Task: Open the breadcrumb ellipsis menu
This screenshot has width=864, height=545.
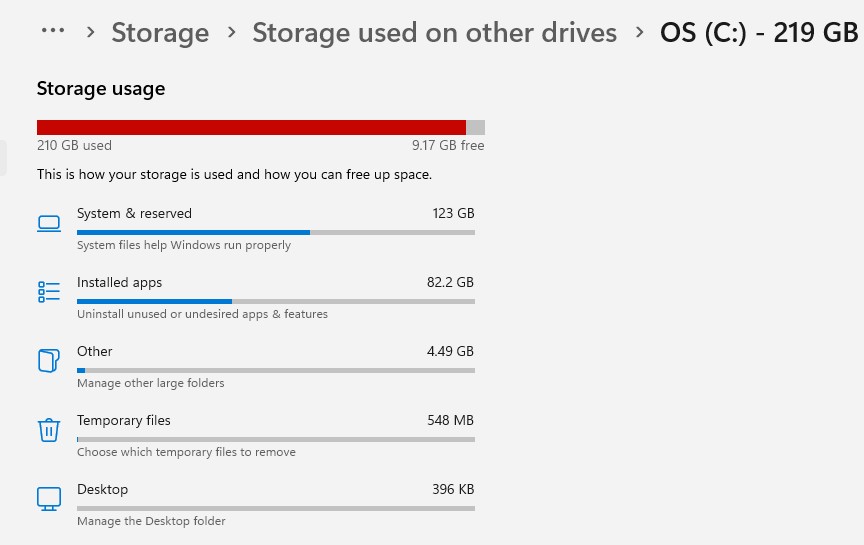Action: (x=53, y=31)
